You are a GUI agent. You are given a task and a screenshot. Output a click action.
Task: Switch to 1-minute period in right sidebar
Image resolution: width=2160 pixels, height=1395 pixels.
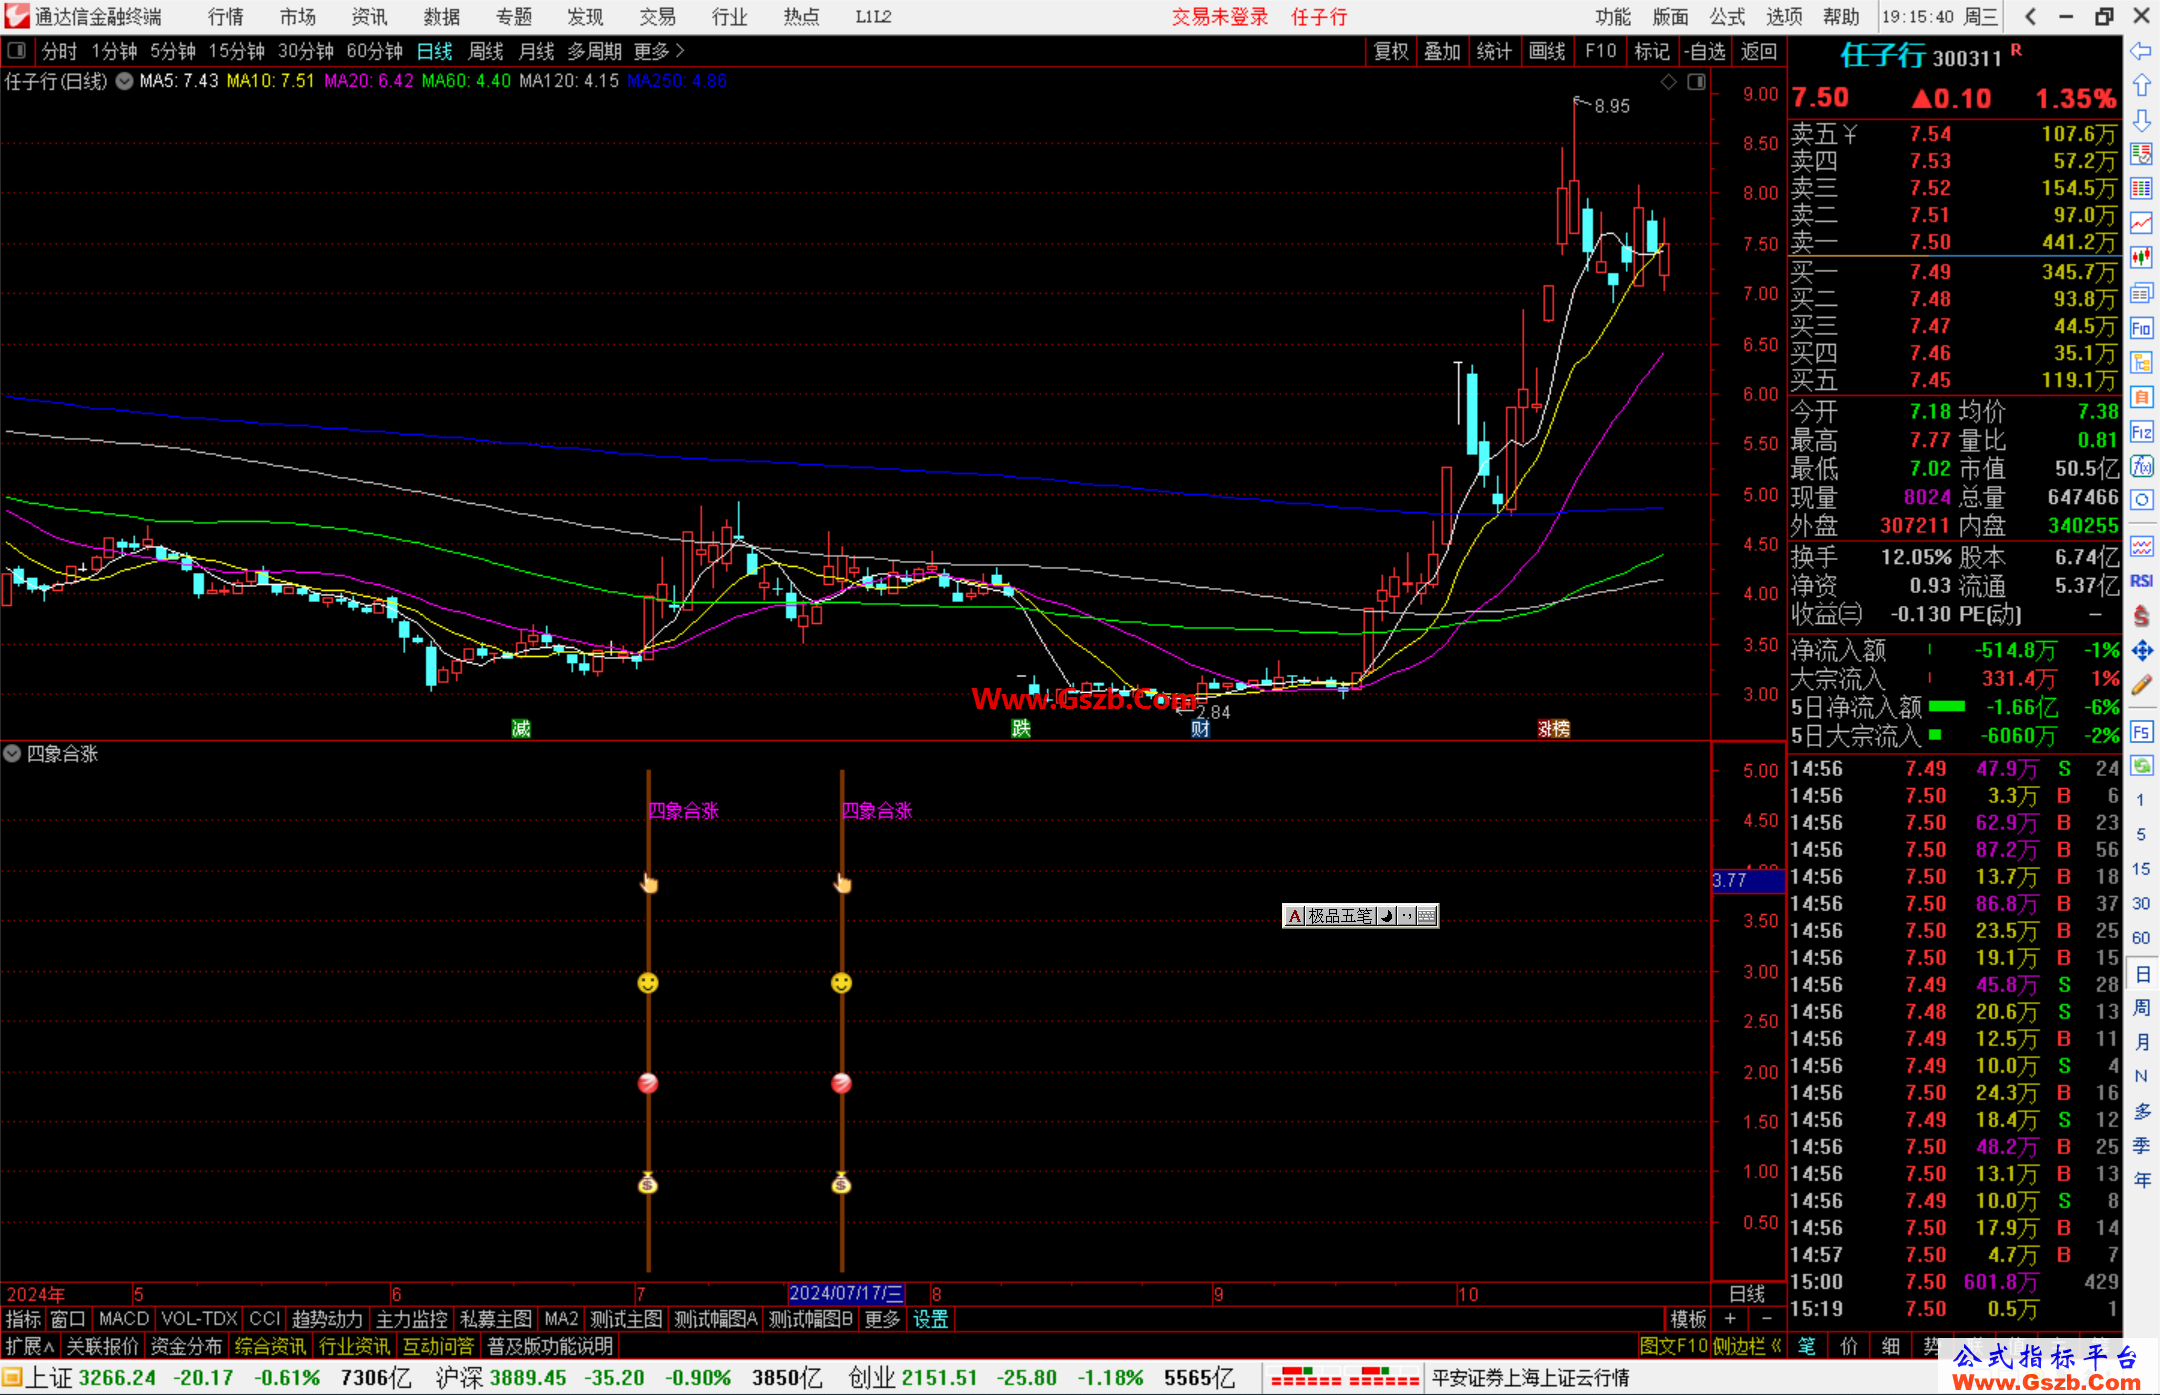coord(2140,800)
